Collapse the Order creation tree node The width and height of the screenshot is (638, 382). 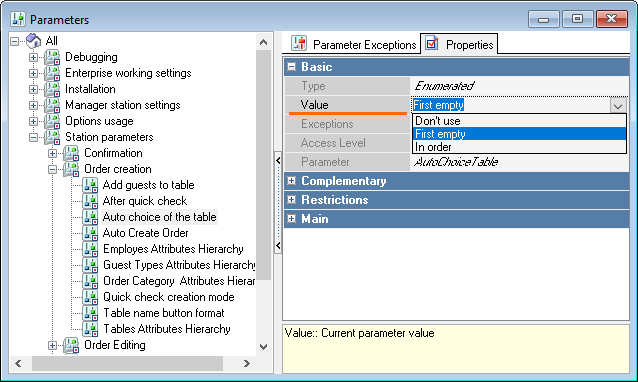pos(52,169)
